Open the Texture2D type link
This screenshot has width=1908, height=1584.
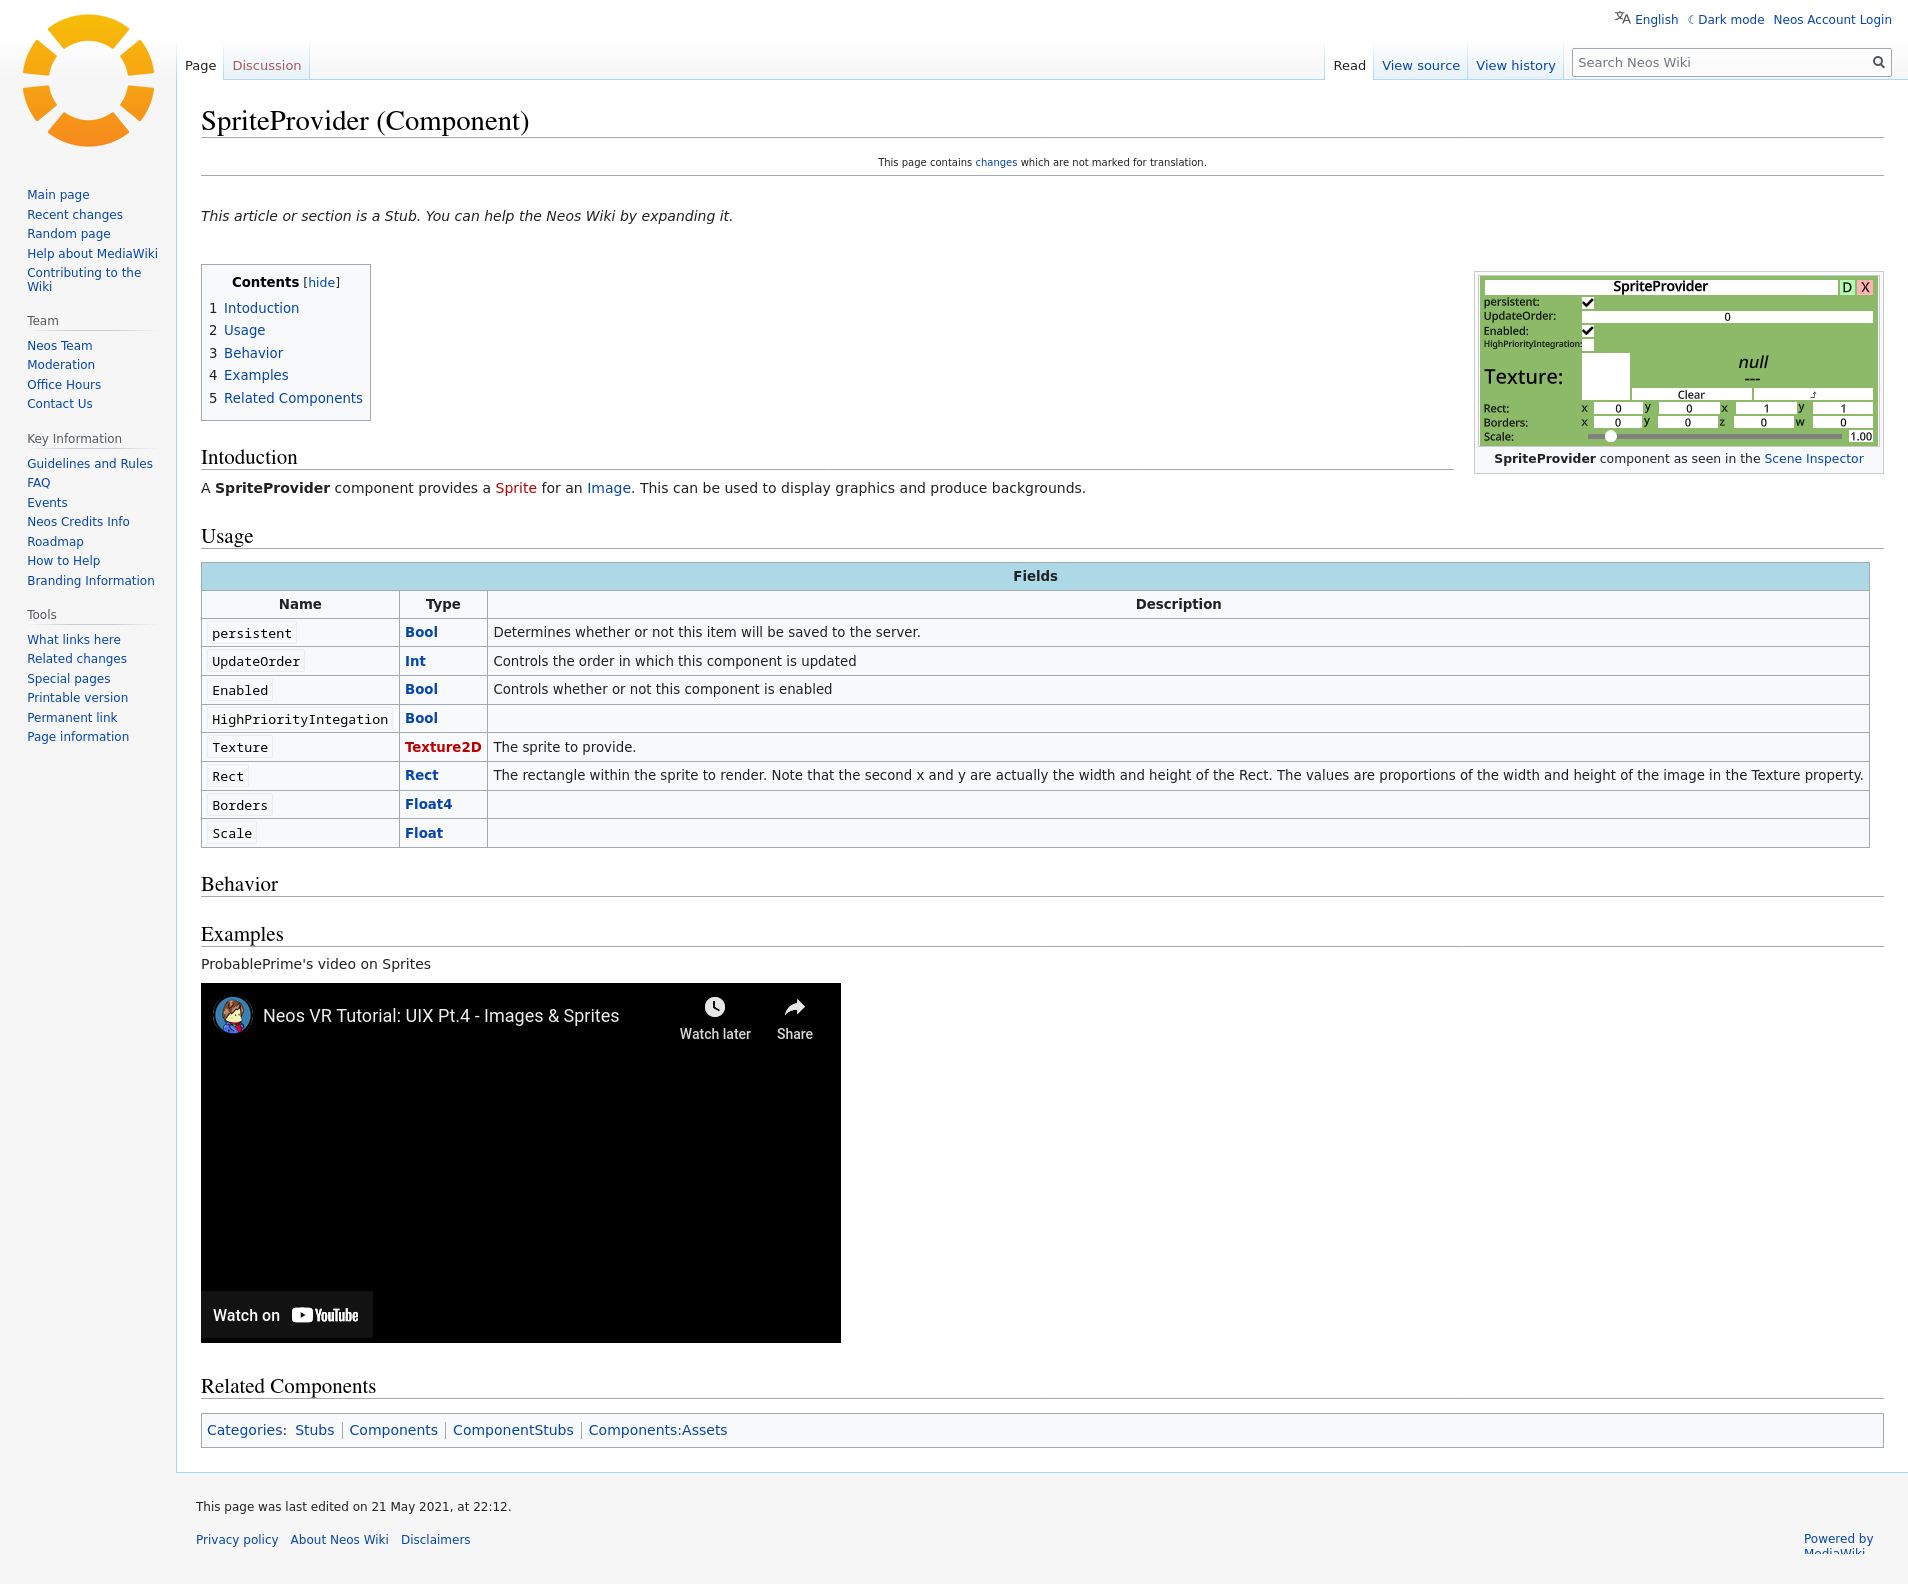[x=443, y=747]
